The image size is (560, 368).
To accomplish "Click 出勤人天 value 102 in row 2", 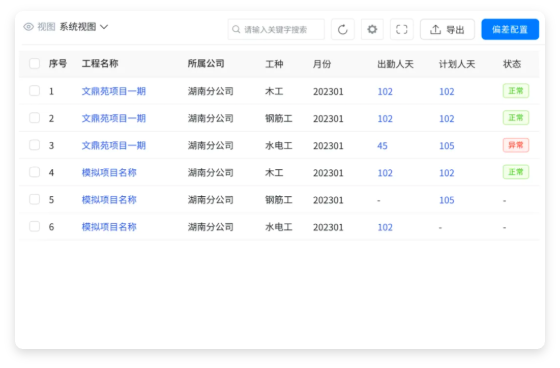I will (x=385, y=119).
